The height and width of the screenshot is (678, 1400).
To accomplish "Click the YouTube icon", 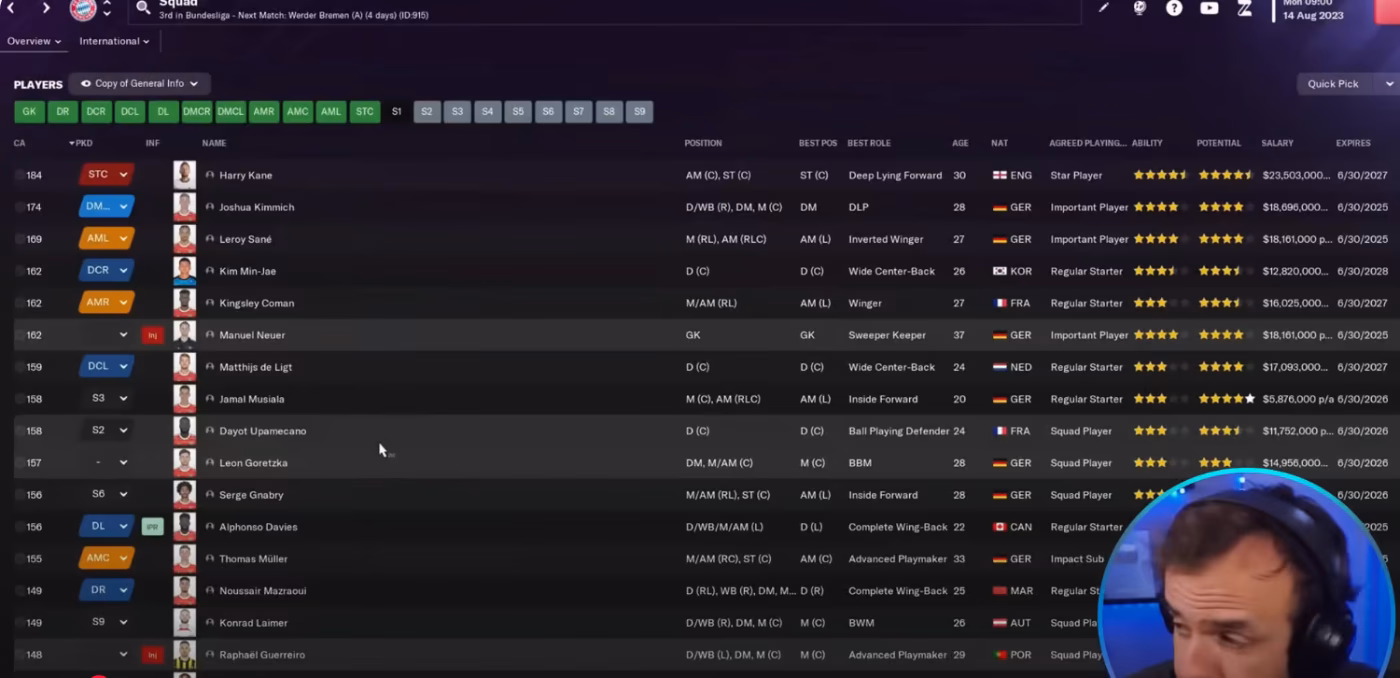I will (x=1209, y=8).
